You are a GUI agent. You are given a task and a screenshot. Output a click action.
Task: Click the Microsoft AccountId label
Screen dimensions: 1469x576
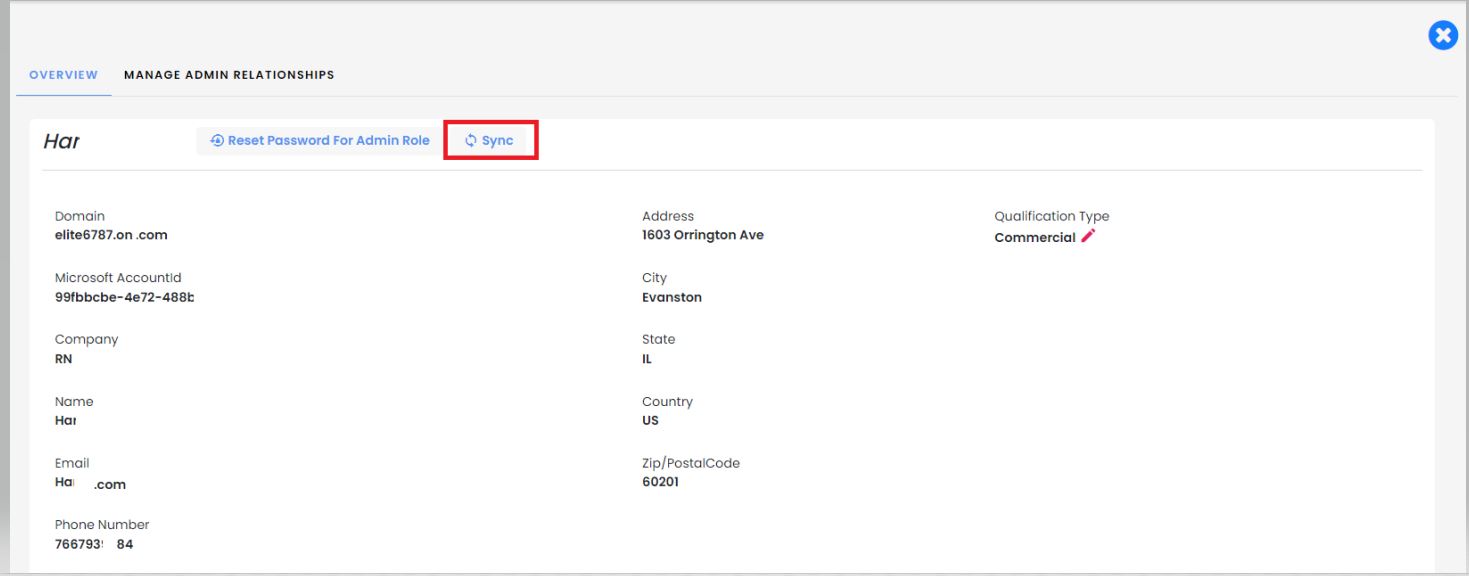tap(118, 278)
